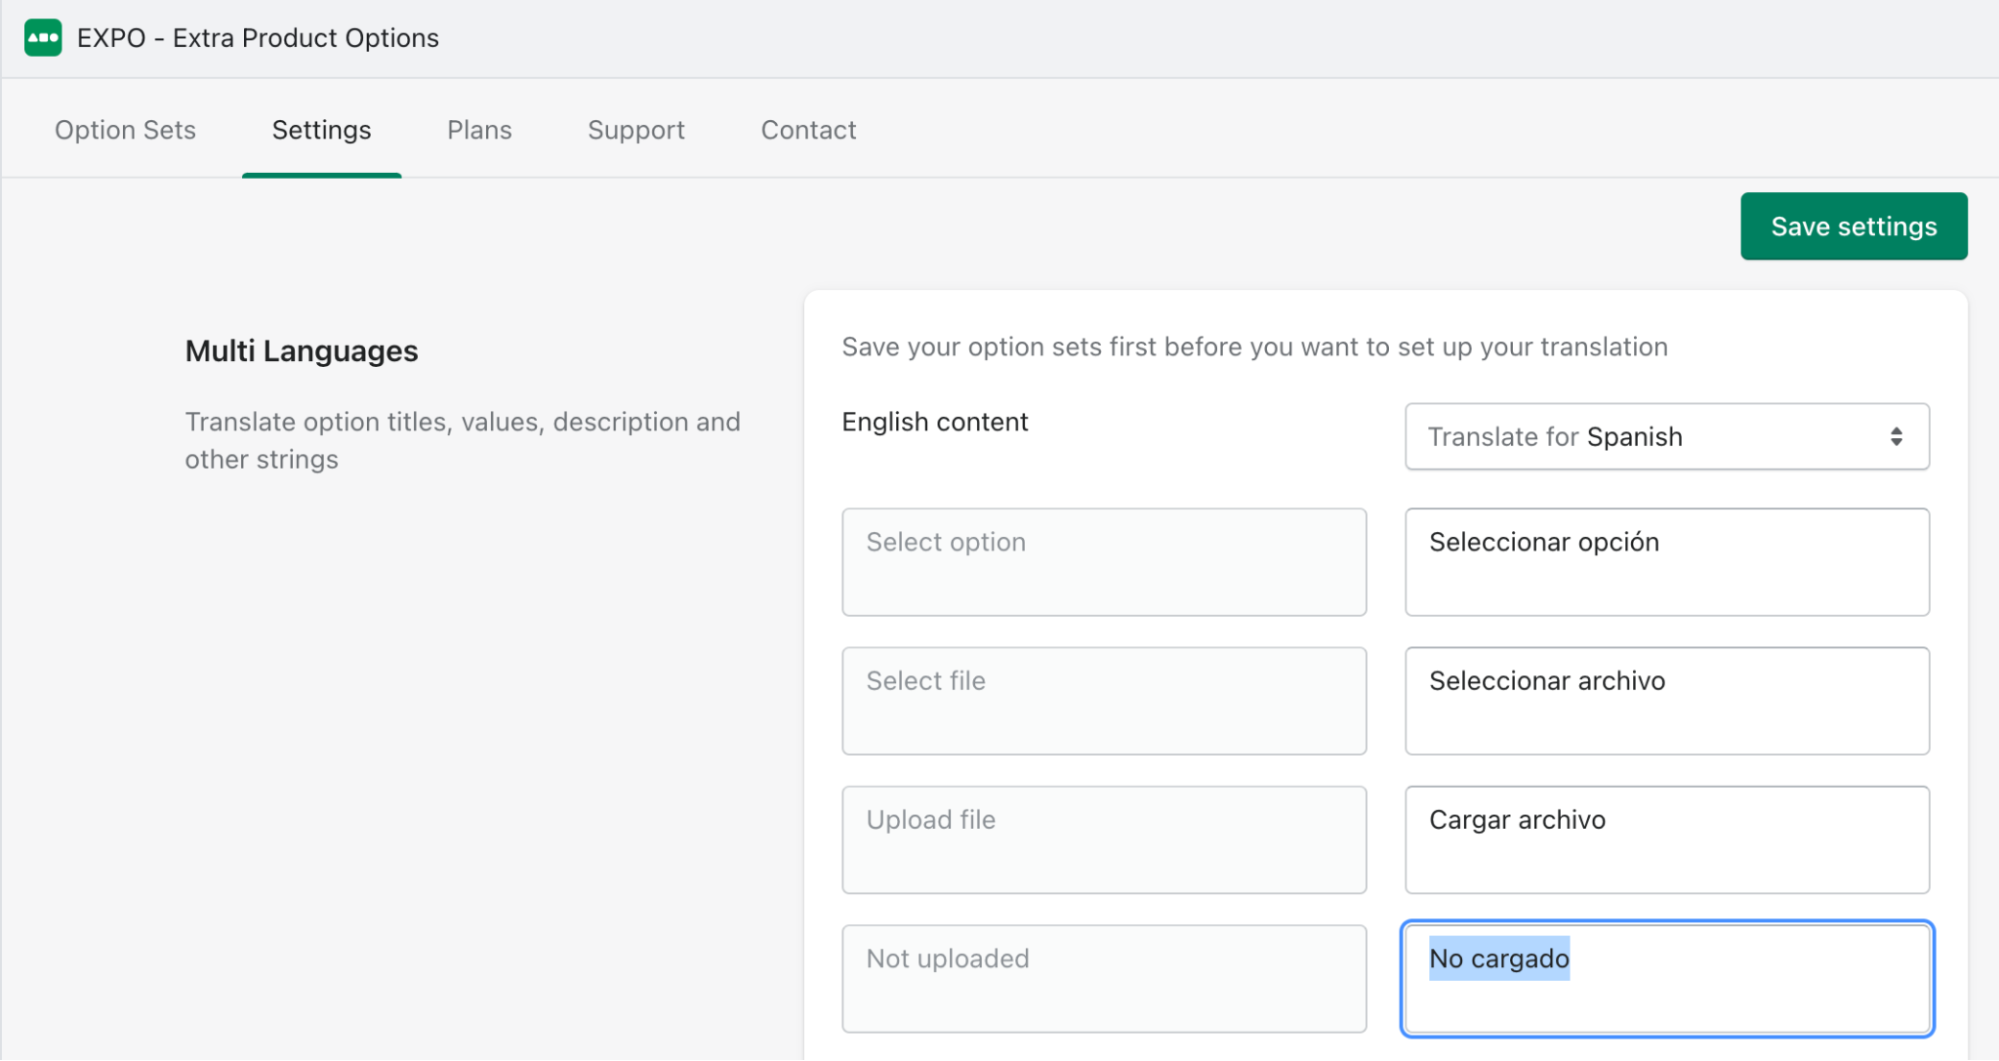Click the 'EXPO - Extra Product Options' title
Viewport: 1999px width, 1061px height.
(x=258, y=38)
